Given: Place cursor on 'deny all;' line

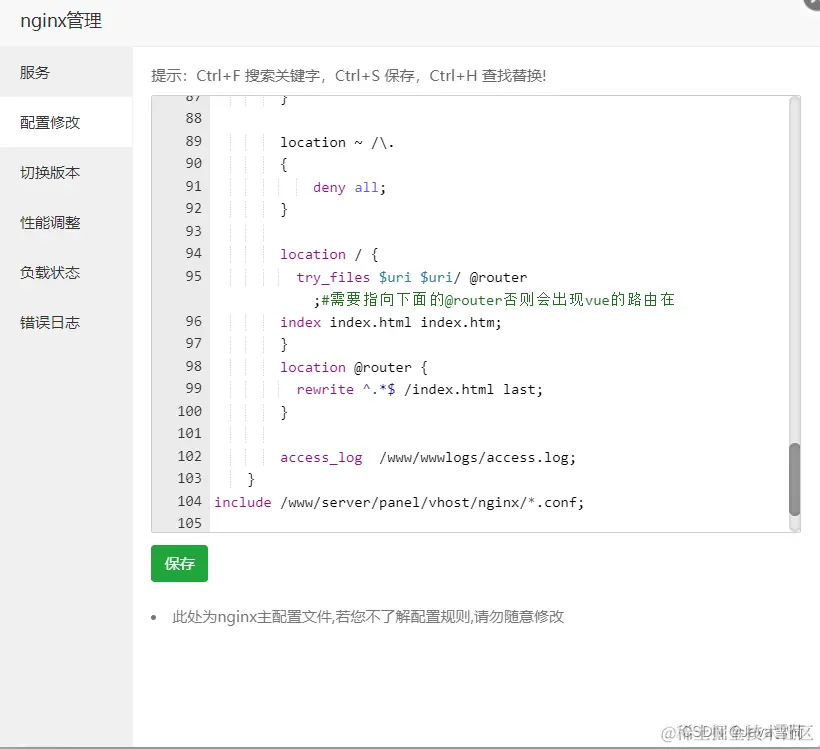Looking at the screenshot, I should point(349,187).
